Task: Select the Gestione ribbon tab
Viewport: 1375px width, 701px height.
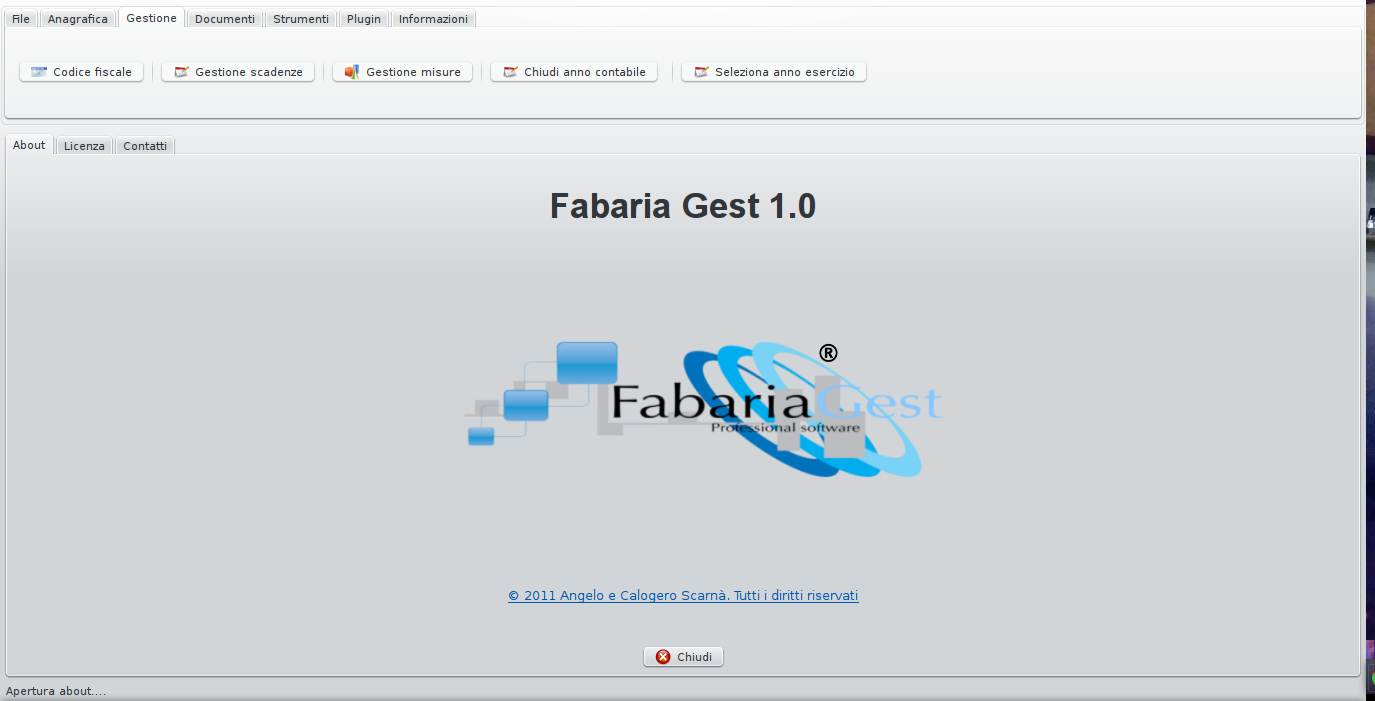Action: pyautogui.click(x=151, y=18)
